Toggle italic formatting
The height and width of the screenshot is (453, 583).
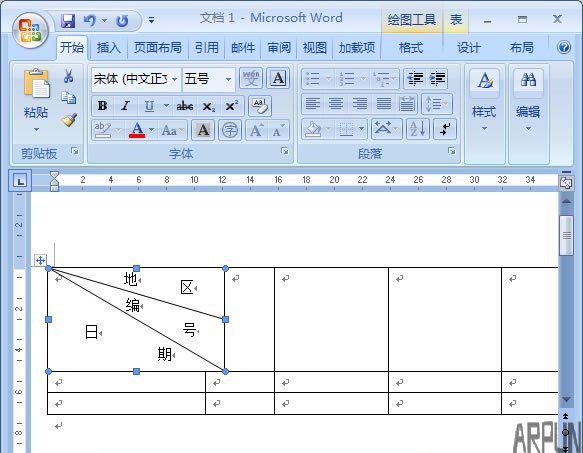[x=125, y=106]
